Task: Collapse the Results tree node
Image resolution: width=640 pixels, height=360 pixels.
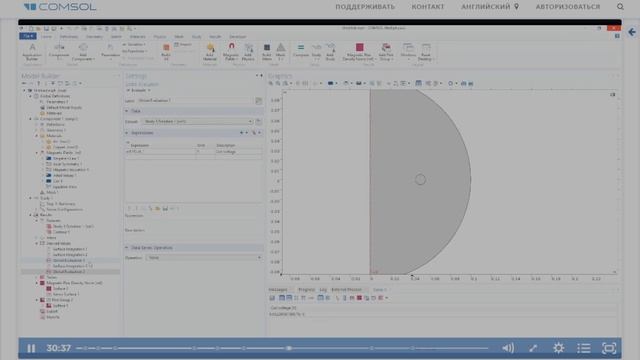Action: [30, 215]
